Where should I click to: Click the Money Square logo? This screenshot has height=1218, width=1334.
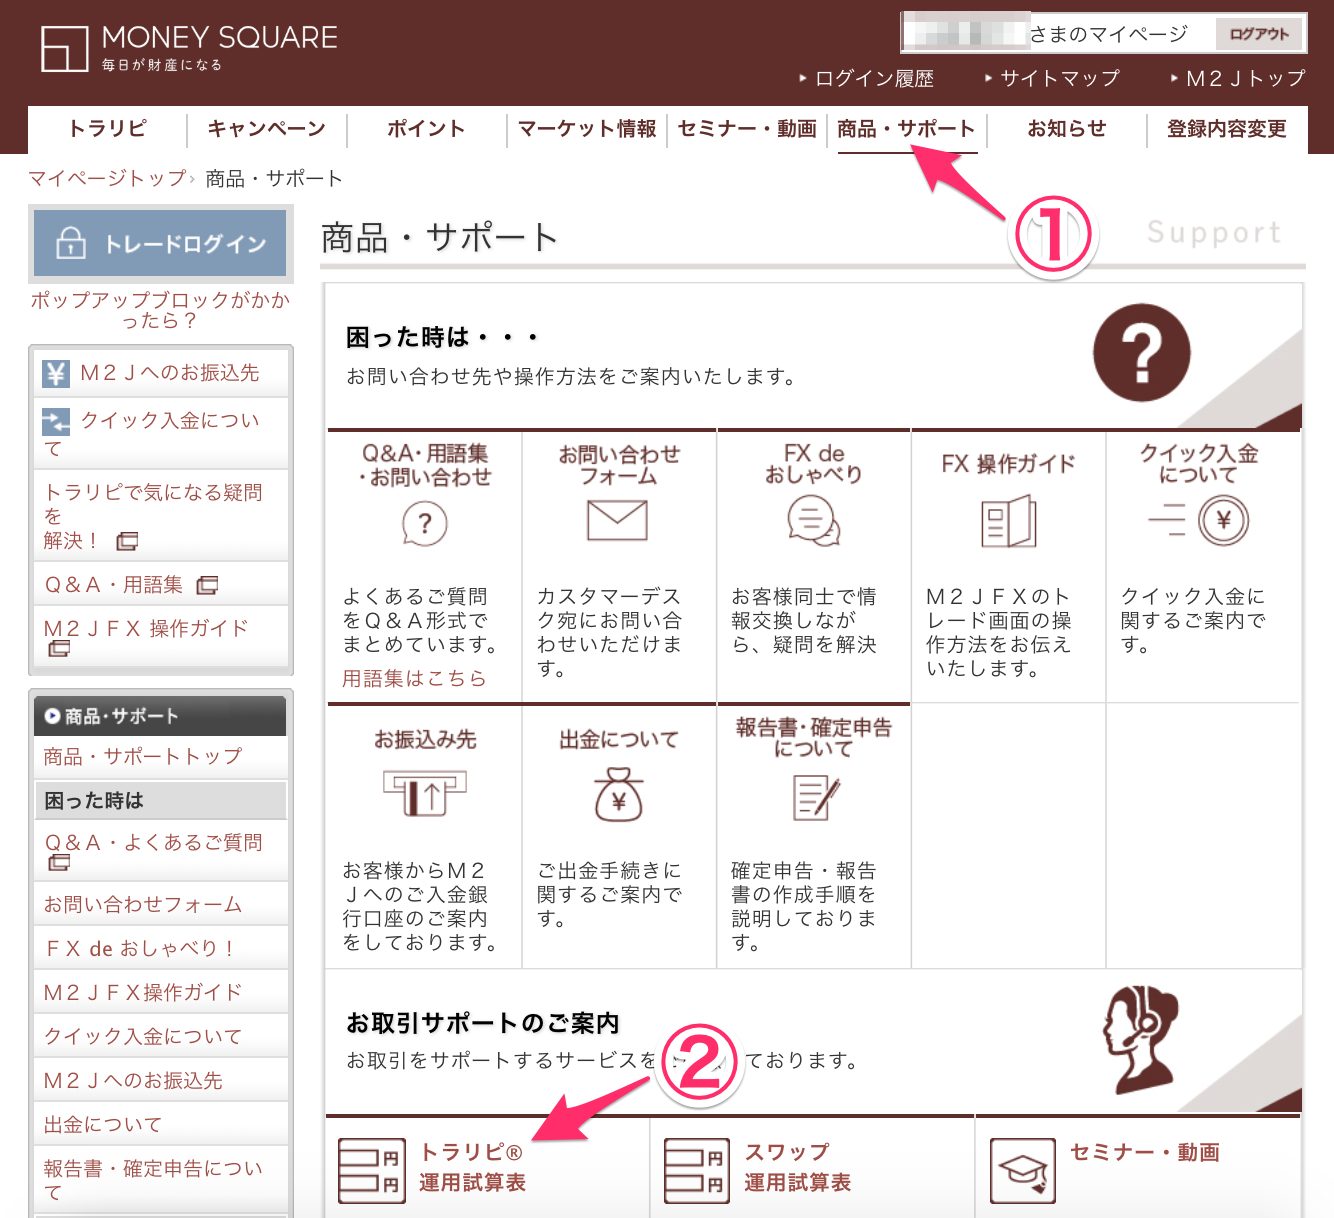click(x=189, y=48)
